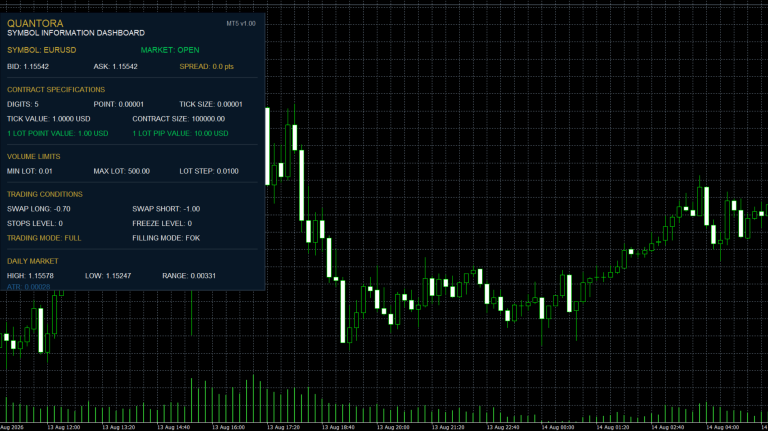Click the STOPS LEVEL: 0 entry
The height and width of the screenshot is (431, 768).
coord(35,223)
